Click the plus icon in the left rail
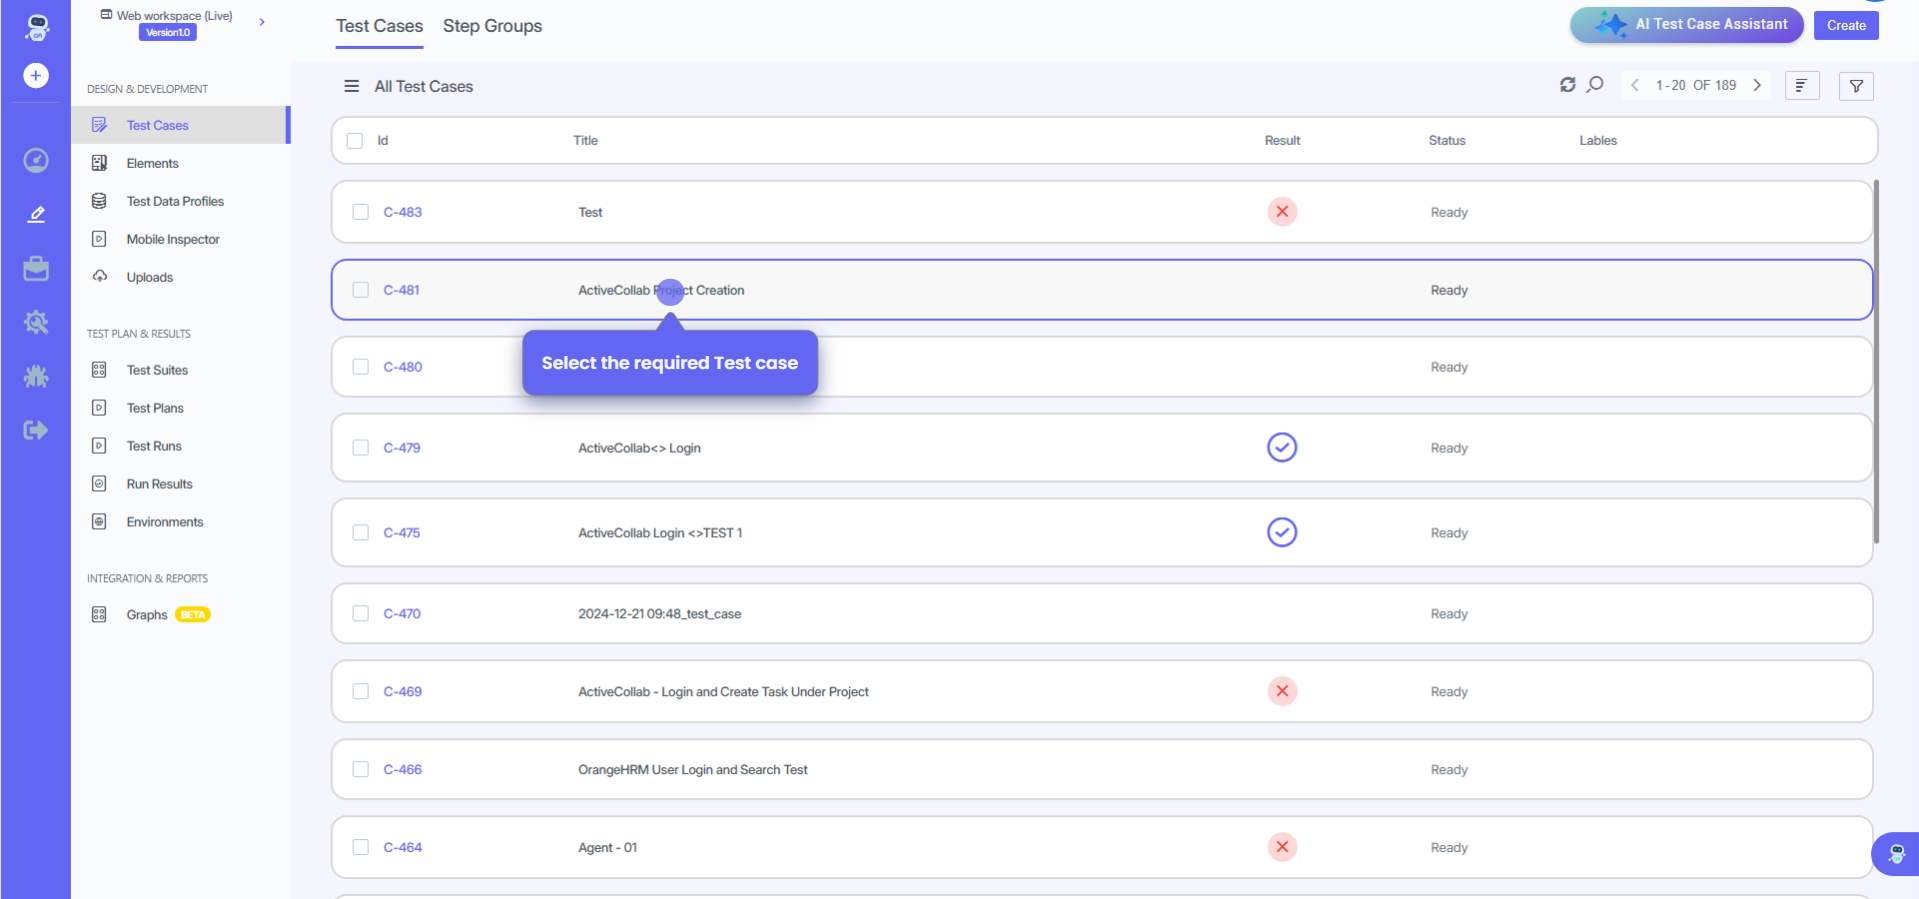 (36, 76)
